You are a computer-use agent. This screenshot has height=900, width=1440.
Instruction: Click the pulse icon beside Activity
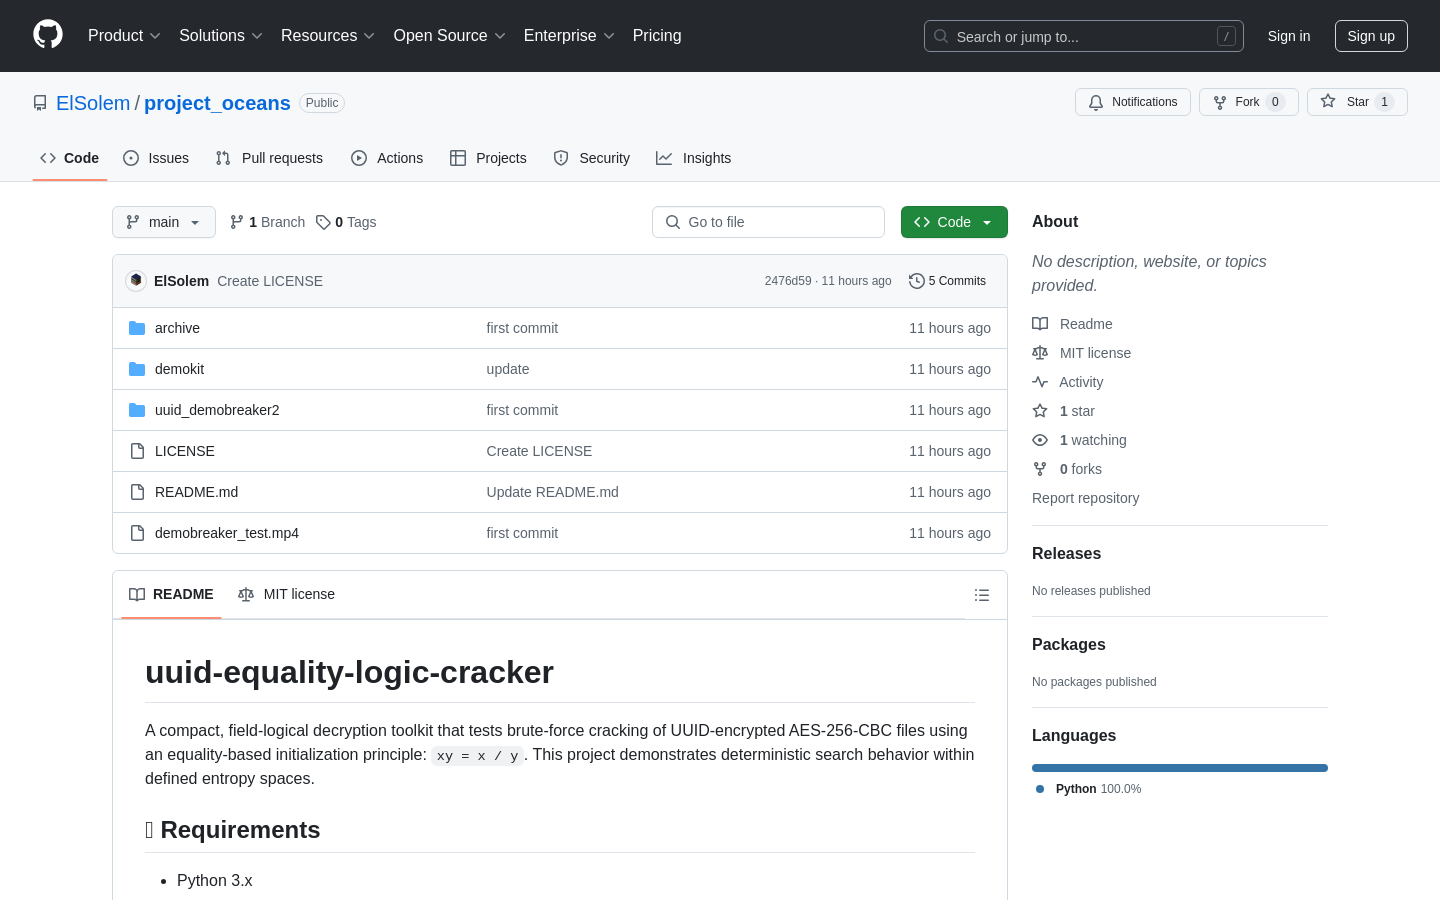[1040, 382]
